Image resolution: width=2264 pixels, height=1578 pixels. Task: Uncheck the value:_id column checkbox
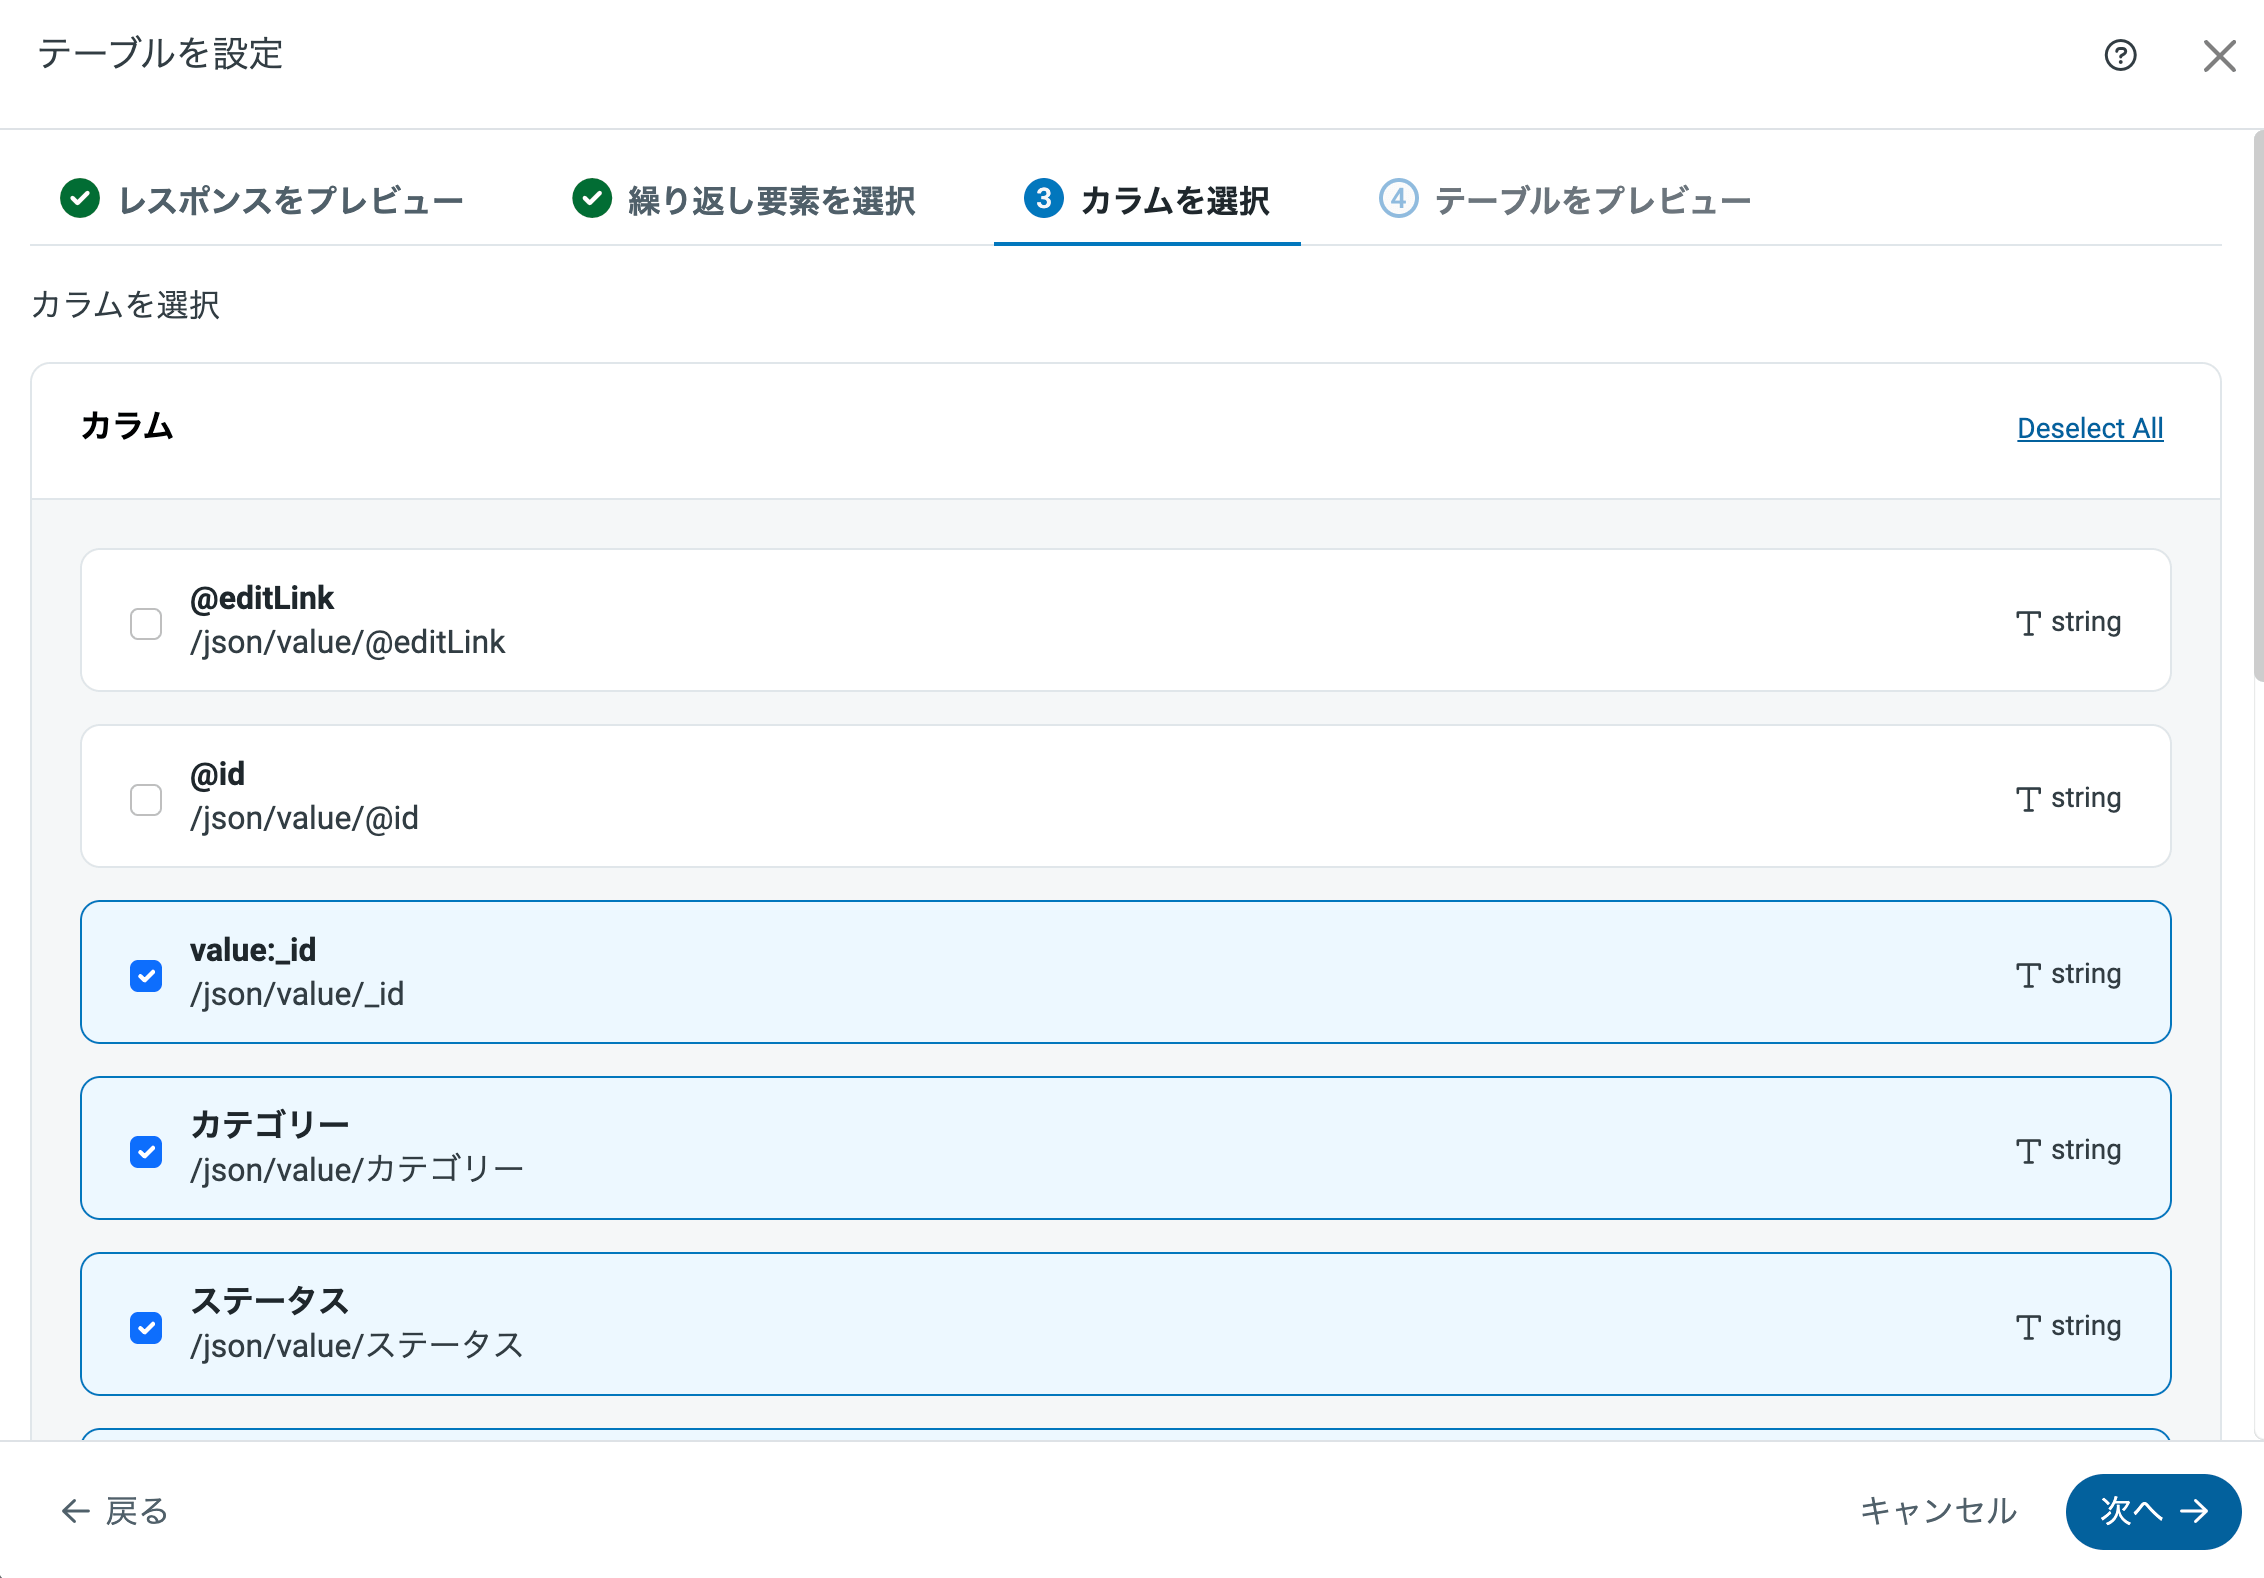pyautogui.click(x=146, y=975)
